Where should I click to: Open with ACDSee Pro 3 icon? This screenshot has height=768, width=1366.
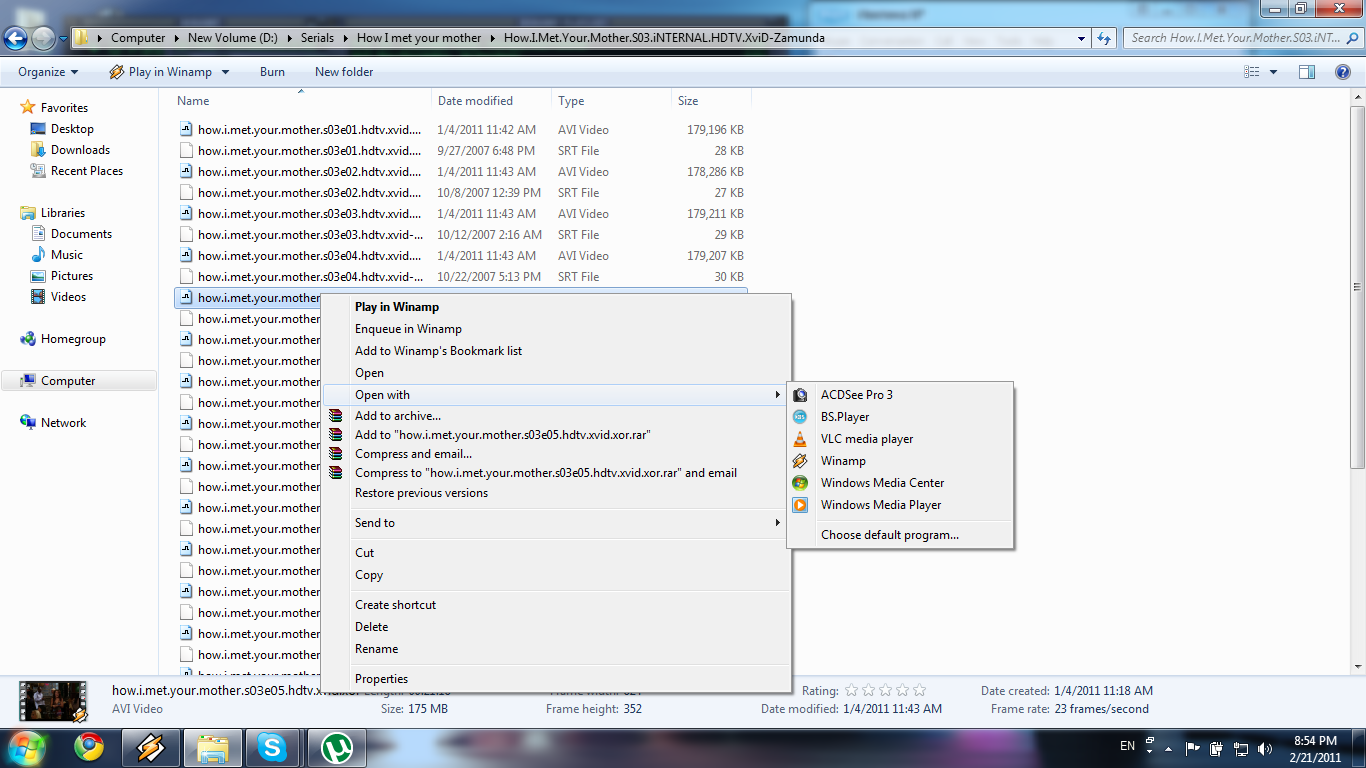coord(800,395)
